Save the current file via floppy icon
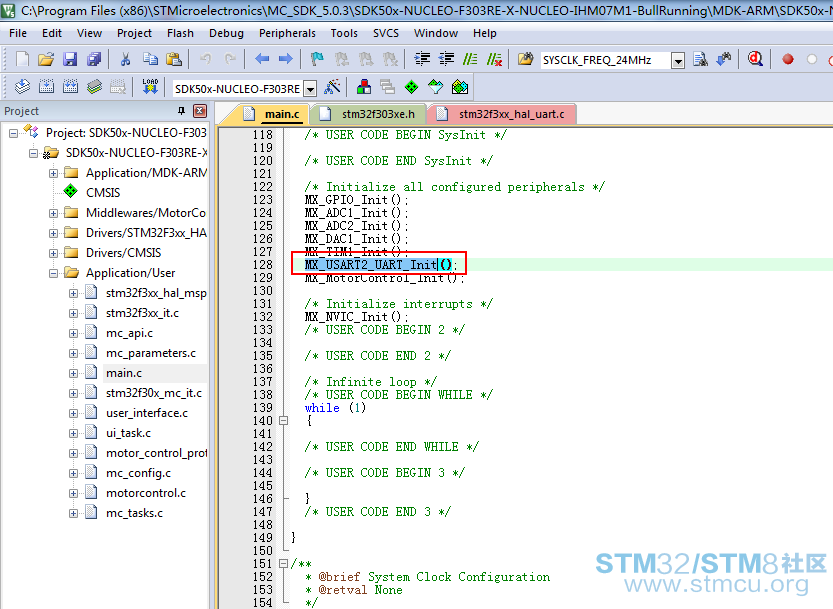Image resolution: width=833 pixels, height=609 pixels. pos(70,59)
